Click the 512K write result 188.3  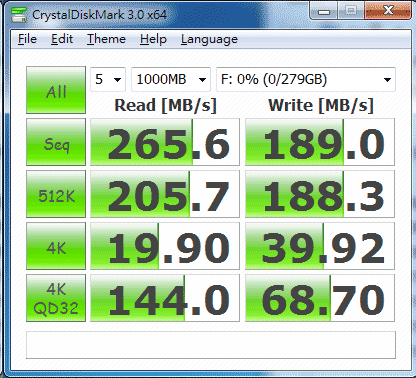(x=320, y=194)
